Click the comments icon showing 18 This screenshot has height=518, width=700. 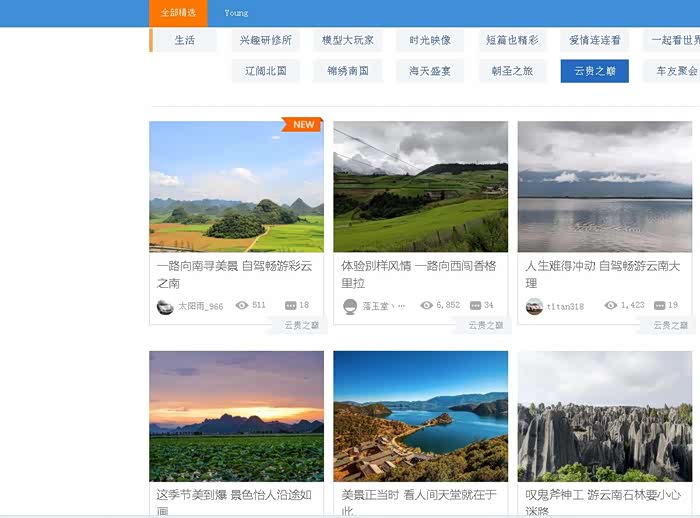[291, 305]
